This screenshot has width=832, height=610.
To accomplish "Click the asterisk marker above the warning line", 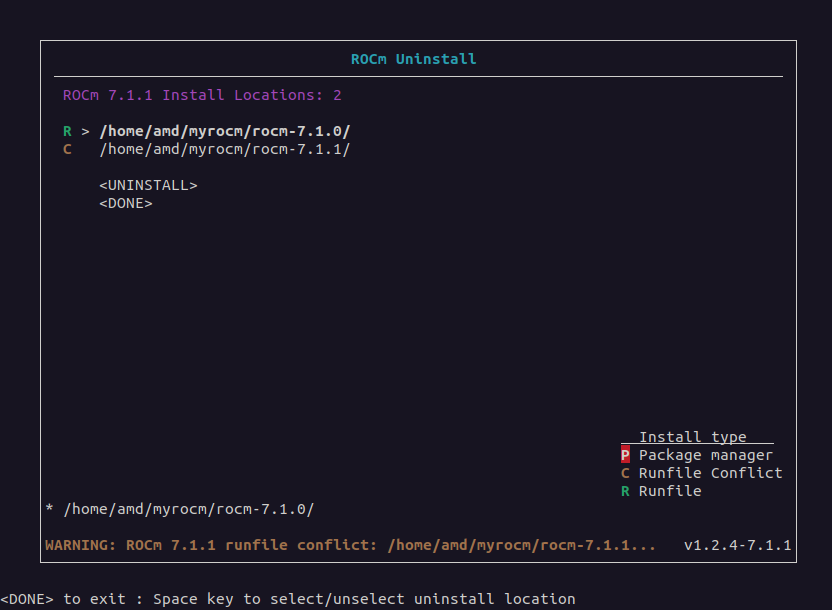I will coord(50,510).
